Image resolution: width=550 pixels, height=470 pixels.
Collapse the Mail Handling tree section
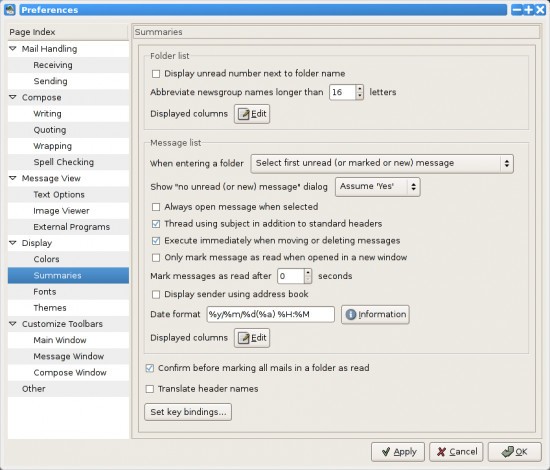tap(13, 49)
